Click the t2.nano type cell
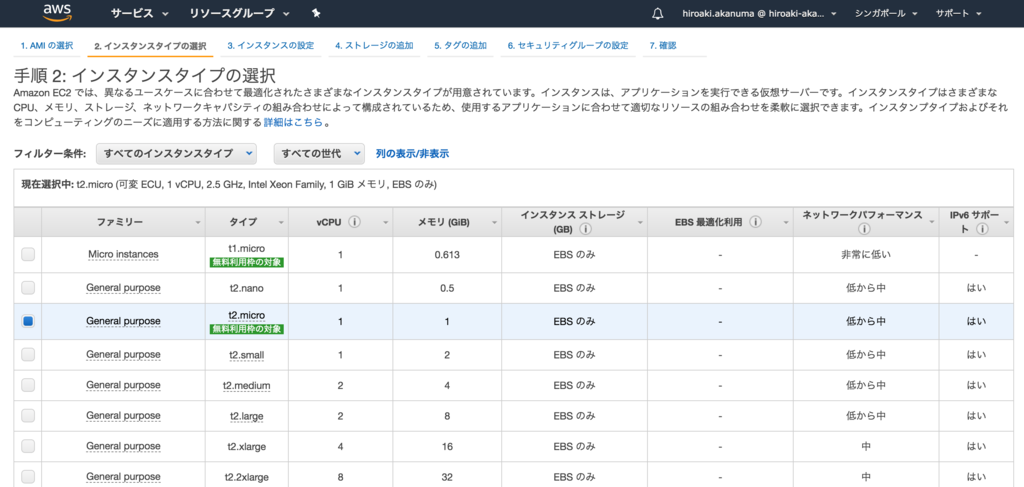 [x=247, y=288]
